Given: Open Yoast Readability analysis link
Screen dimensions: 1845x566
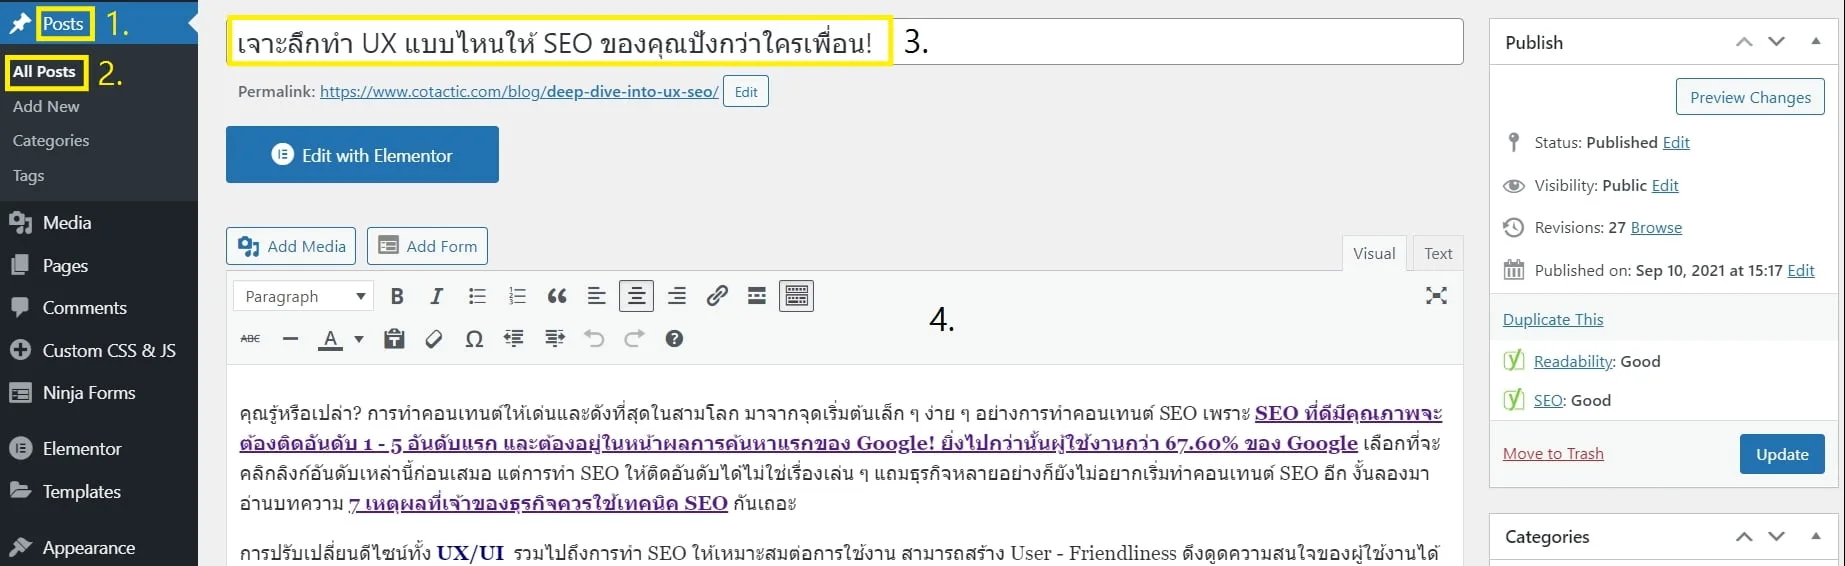Looking at the screenshot, I should [x=1574, y=361].
